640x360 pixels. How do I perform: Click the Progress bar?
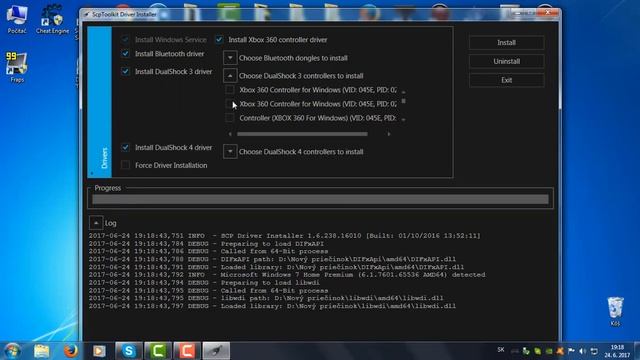tap(320, 199)
